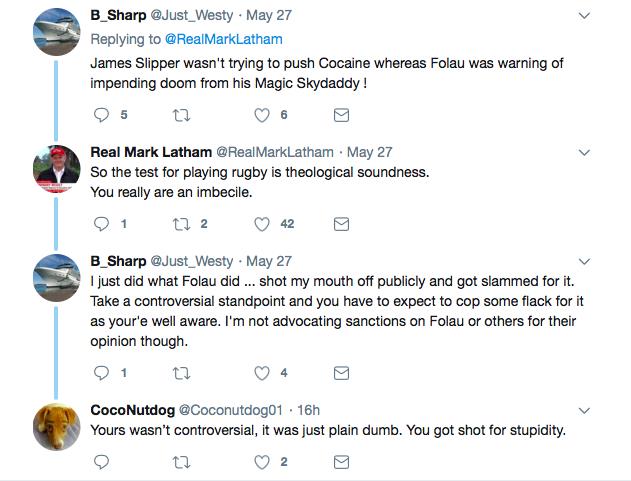Reply to Real Mark Latham's imbecile tweet
631x481 pixels.
coord(99,224)
